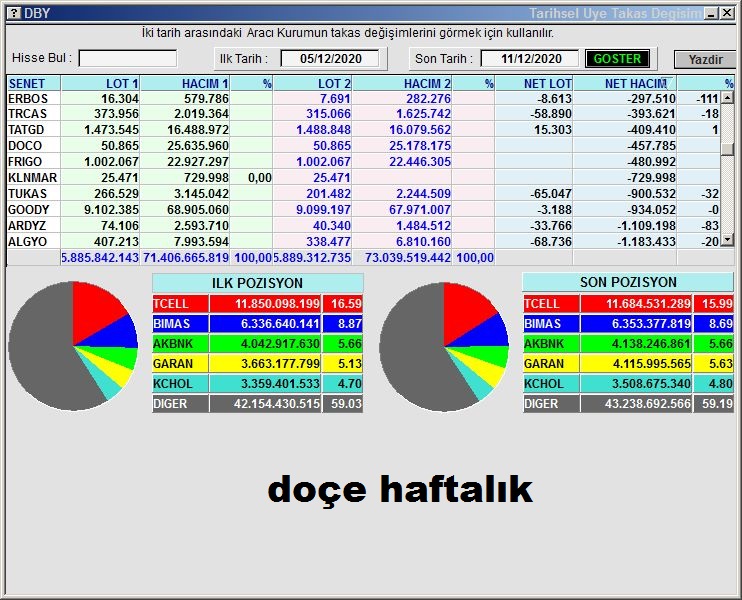Click ILK POZISYON panel header

(x=257, y=283)
